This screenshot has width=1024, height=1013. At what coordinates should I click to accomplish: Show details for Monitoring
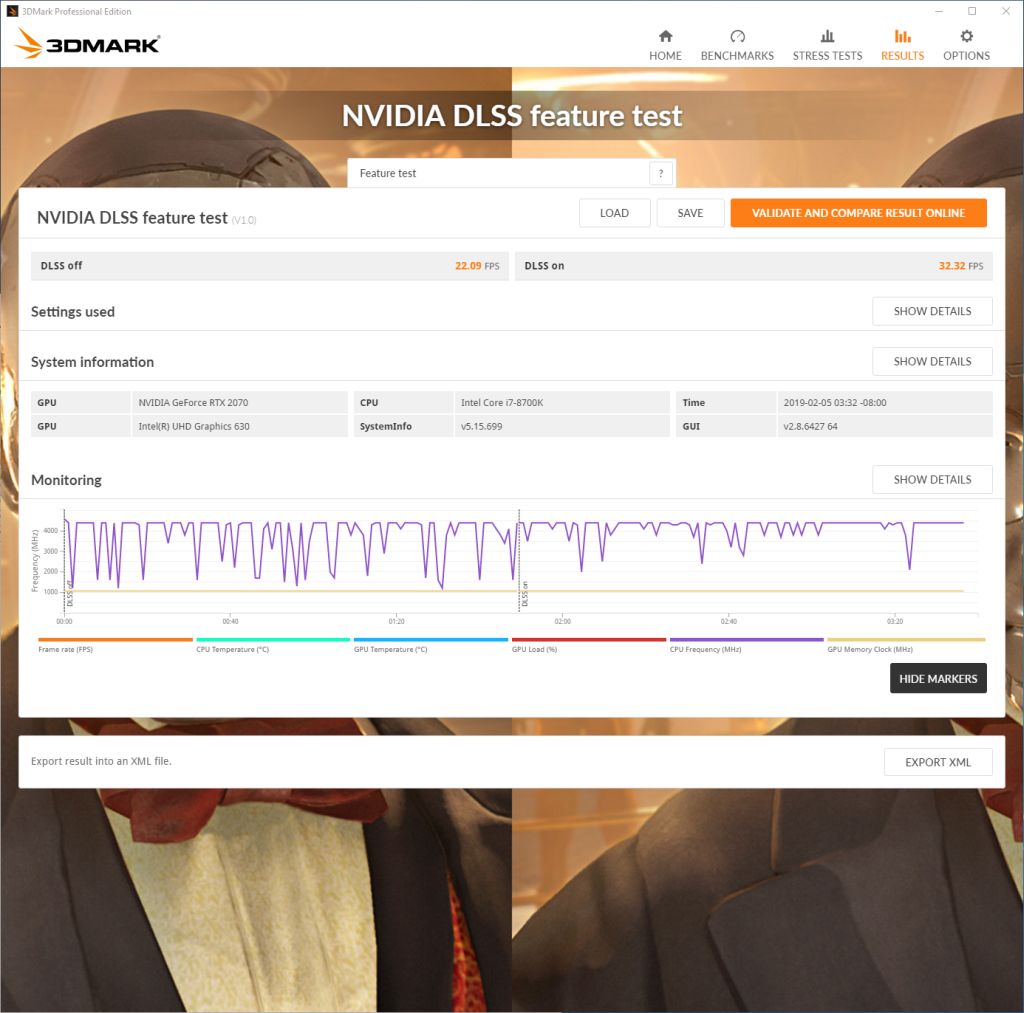932,479
